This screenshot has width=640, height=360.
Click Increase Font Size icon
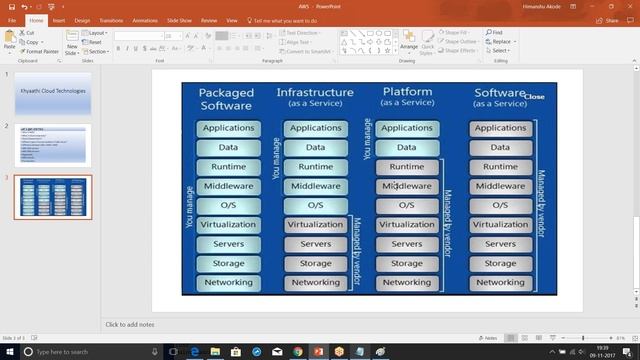(x=187, y=36)
